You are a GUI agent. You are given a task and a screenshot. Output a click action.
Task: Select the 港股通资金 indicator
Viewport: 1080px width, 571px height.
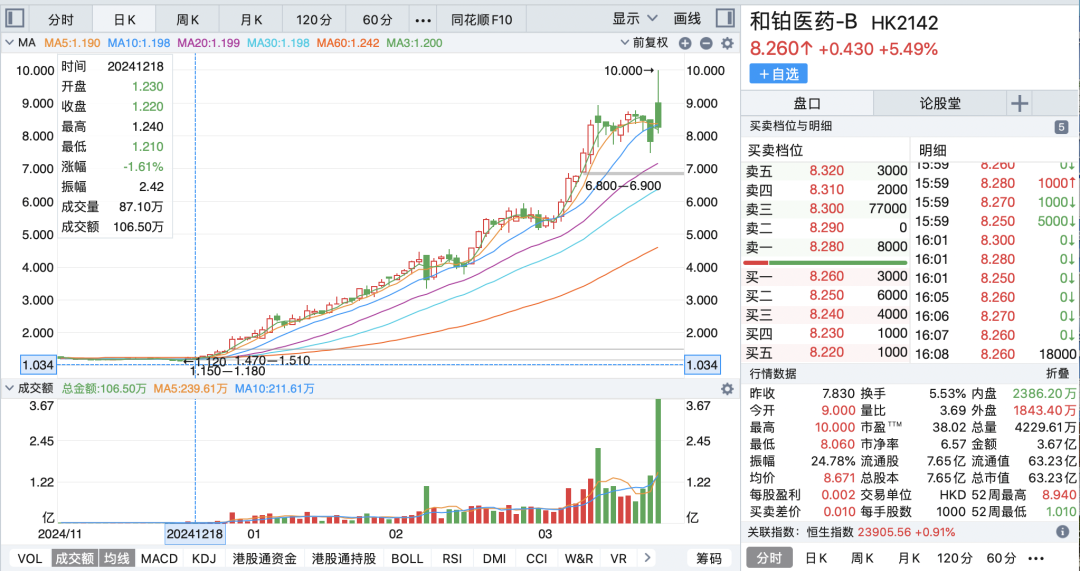coord(264,558)
